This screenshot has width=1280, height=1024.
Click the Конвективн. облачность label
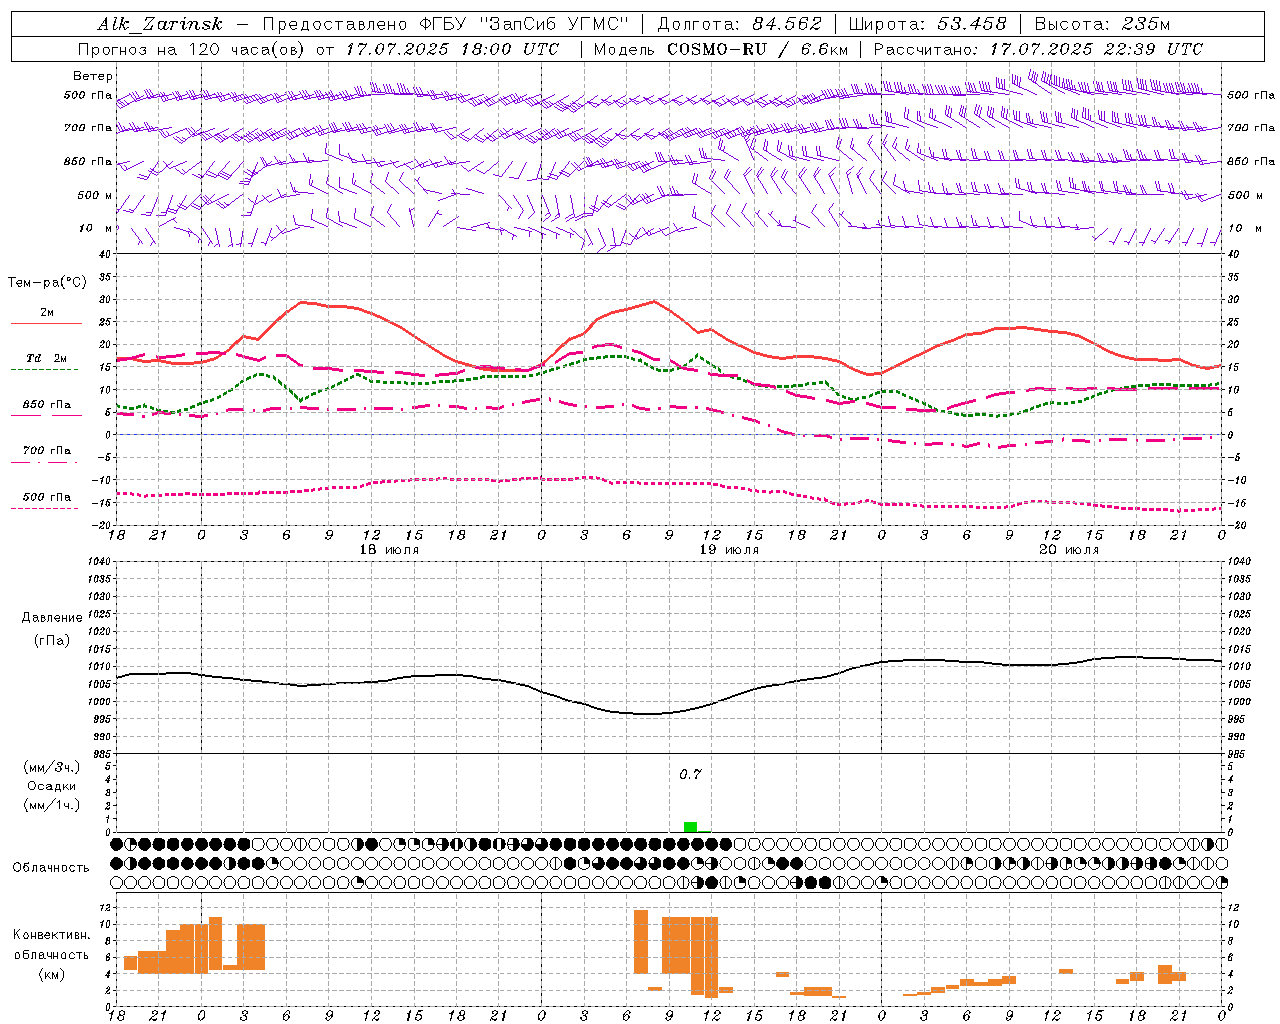coord(51,944)
